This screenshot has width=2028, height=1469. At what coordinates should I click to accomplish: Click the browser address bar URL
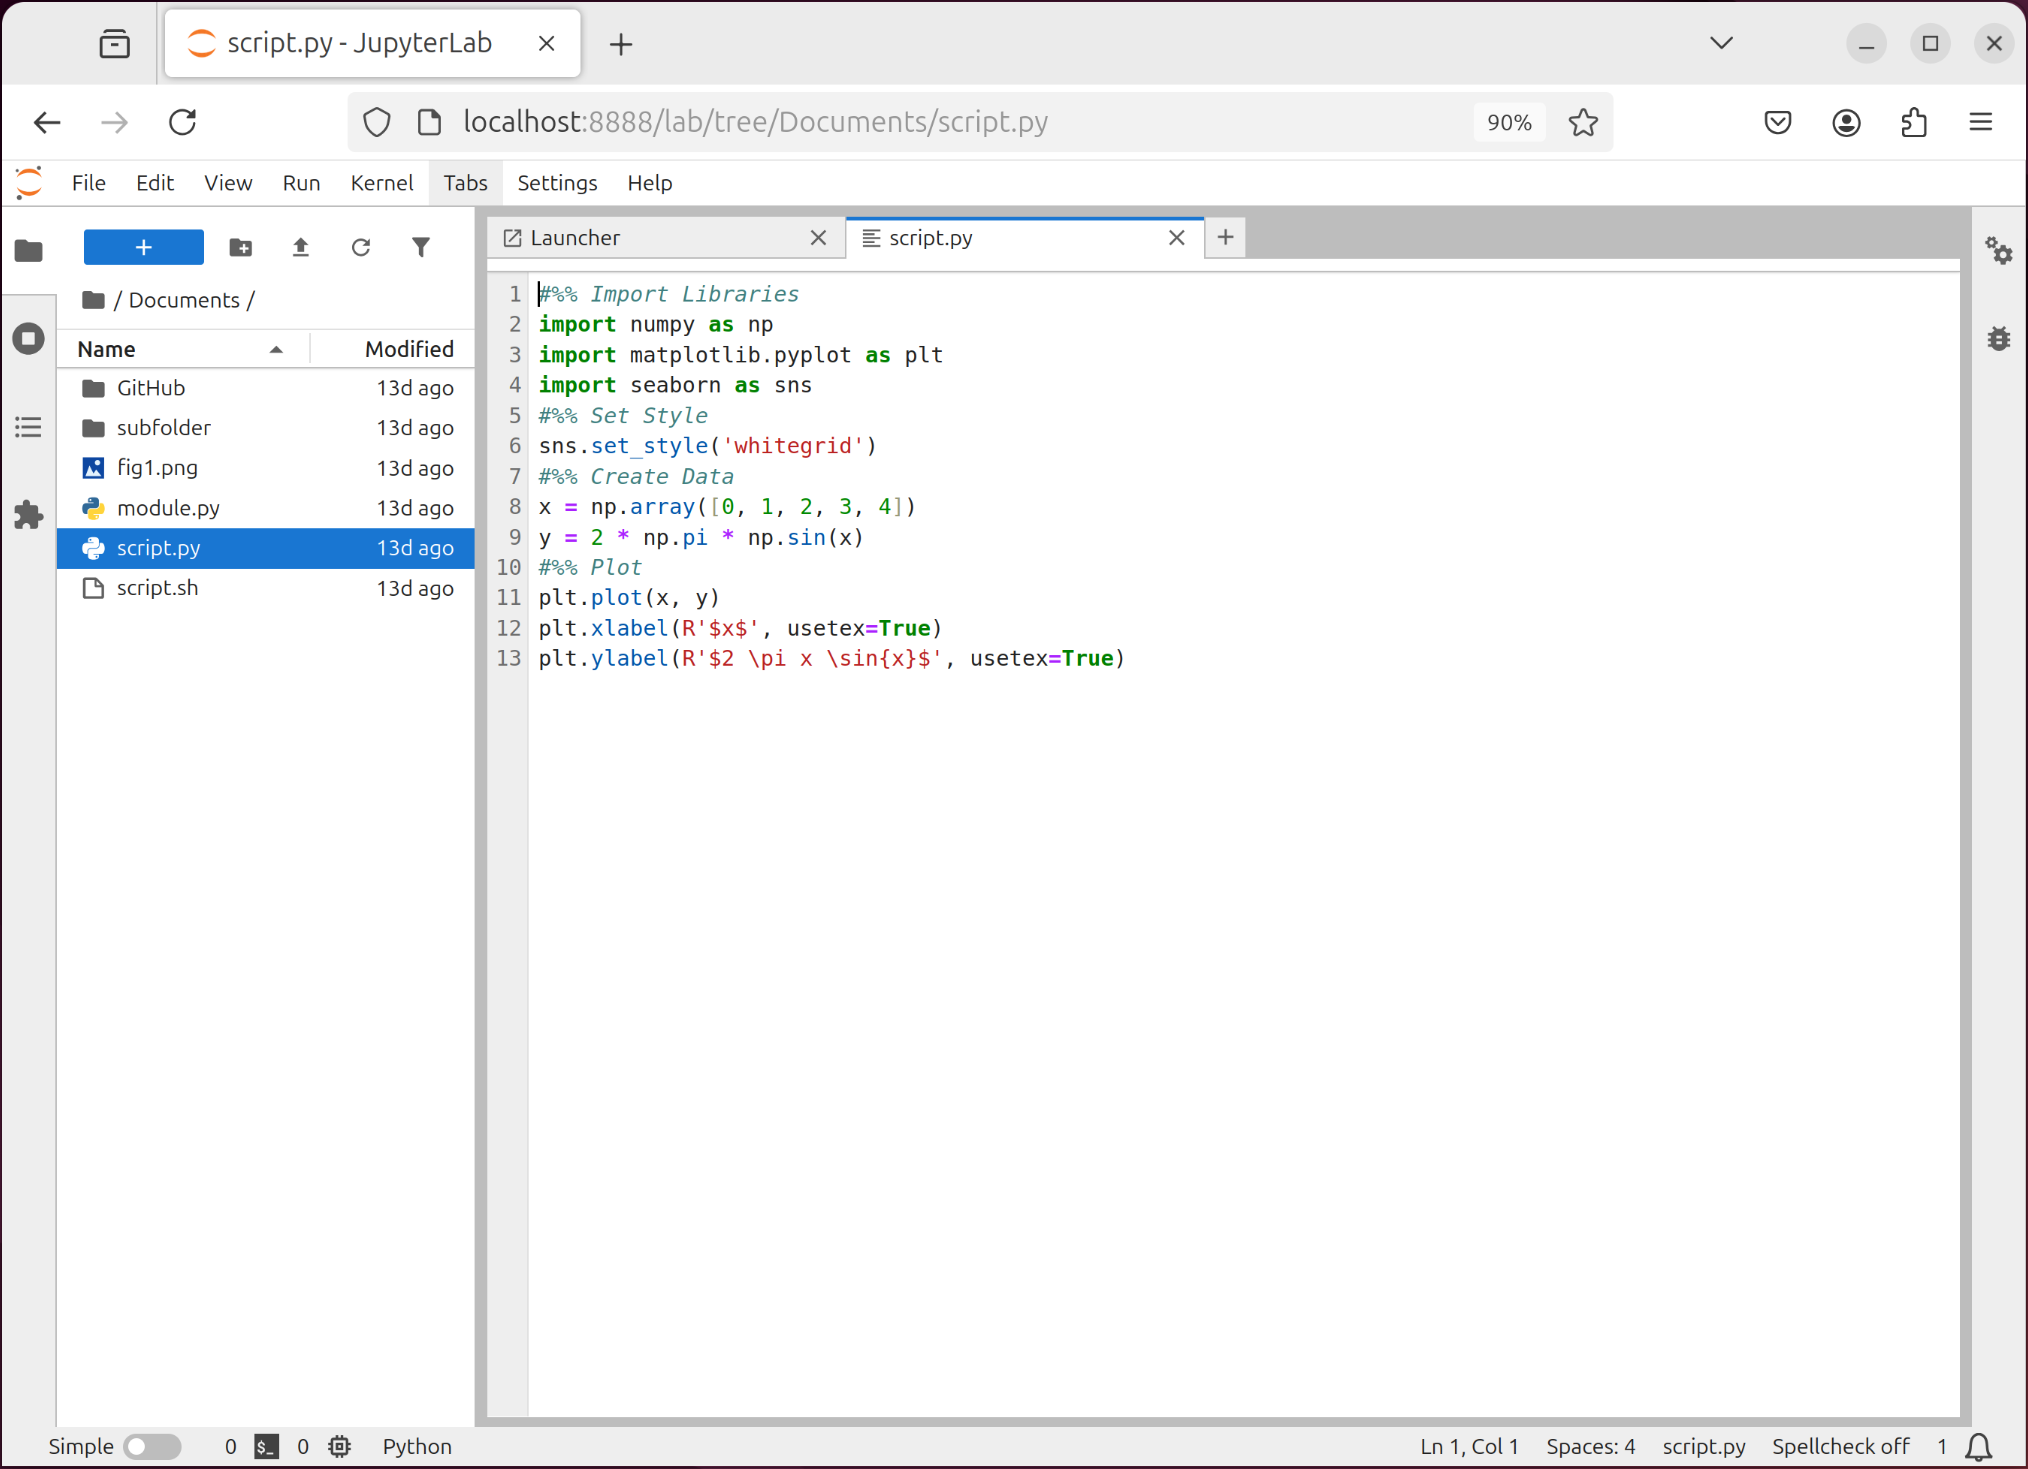coord(755,122)
